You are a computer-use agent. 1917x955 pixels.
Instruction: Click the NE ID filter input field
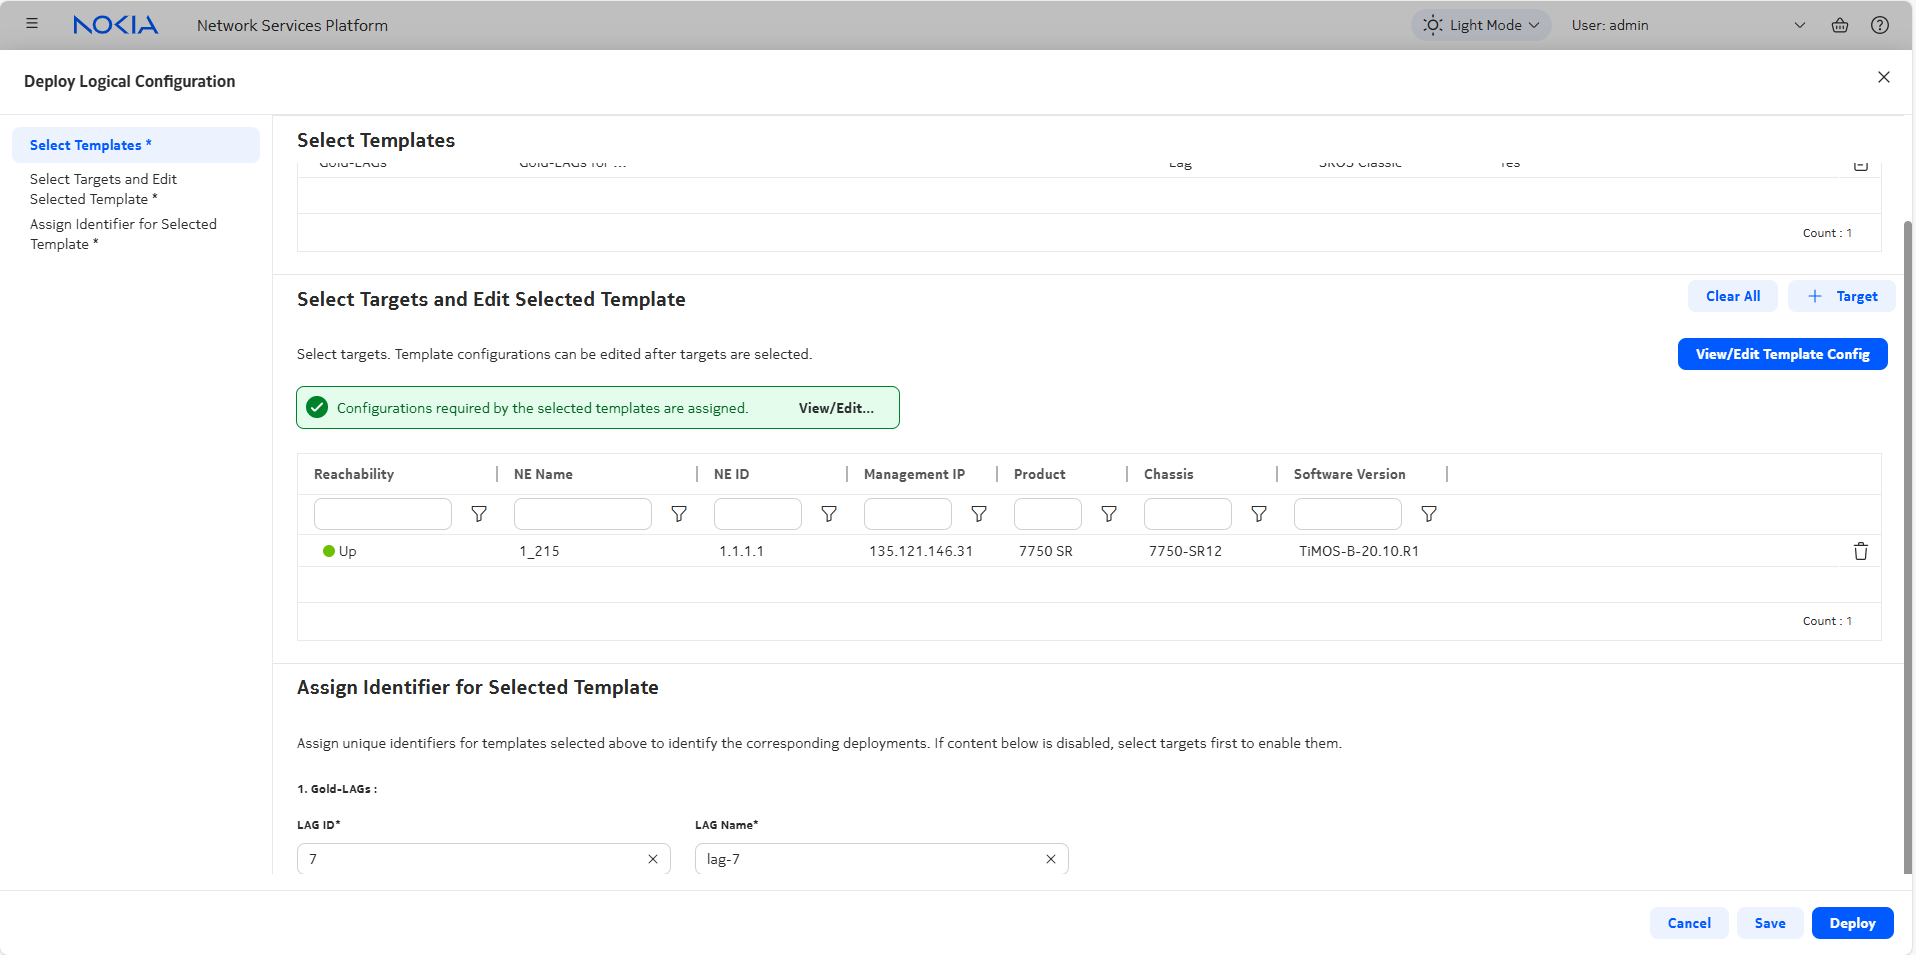(x=757, y=514)
